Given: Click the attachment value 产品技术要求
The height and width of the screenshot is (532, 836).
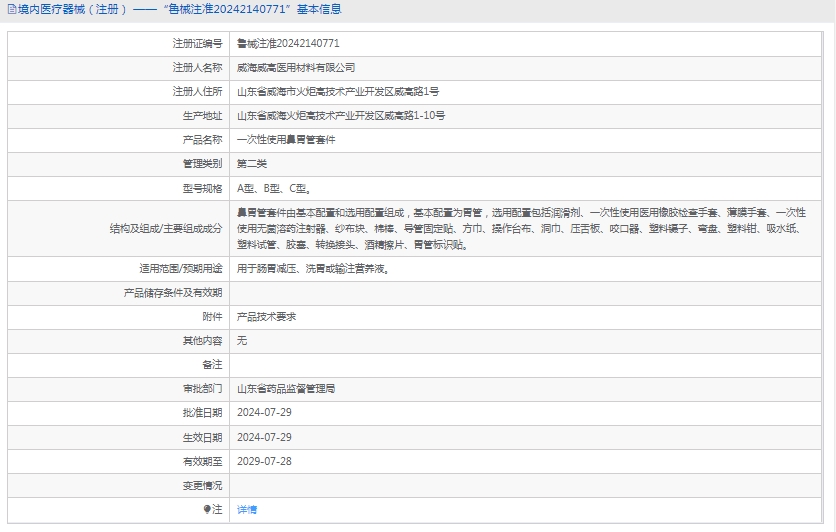Looking at the screenshot, I should point(266,316).
